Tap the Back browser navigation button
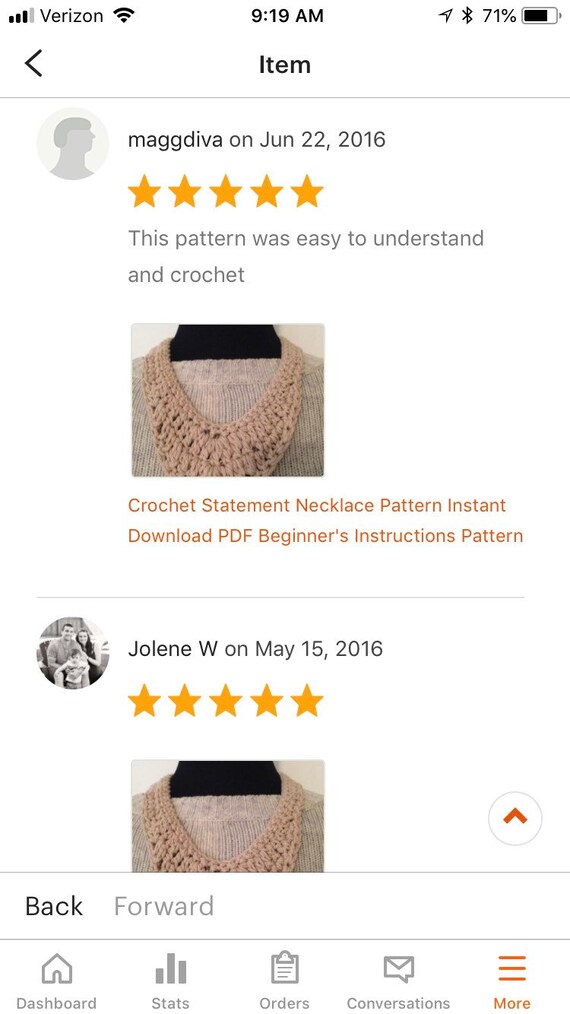Screen dimensions: 570x1014 pyautogui.click(x=54, y=906)
